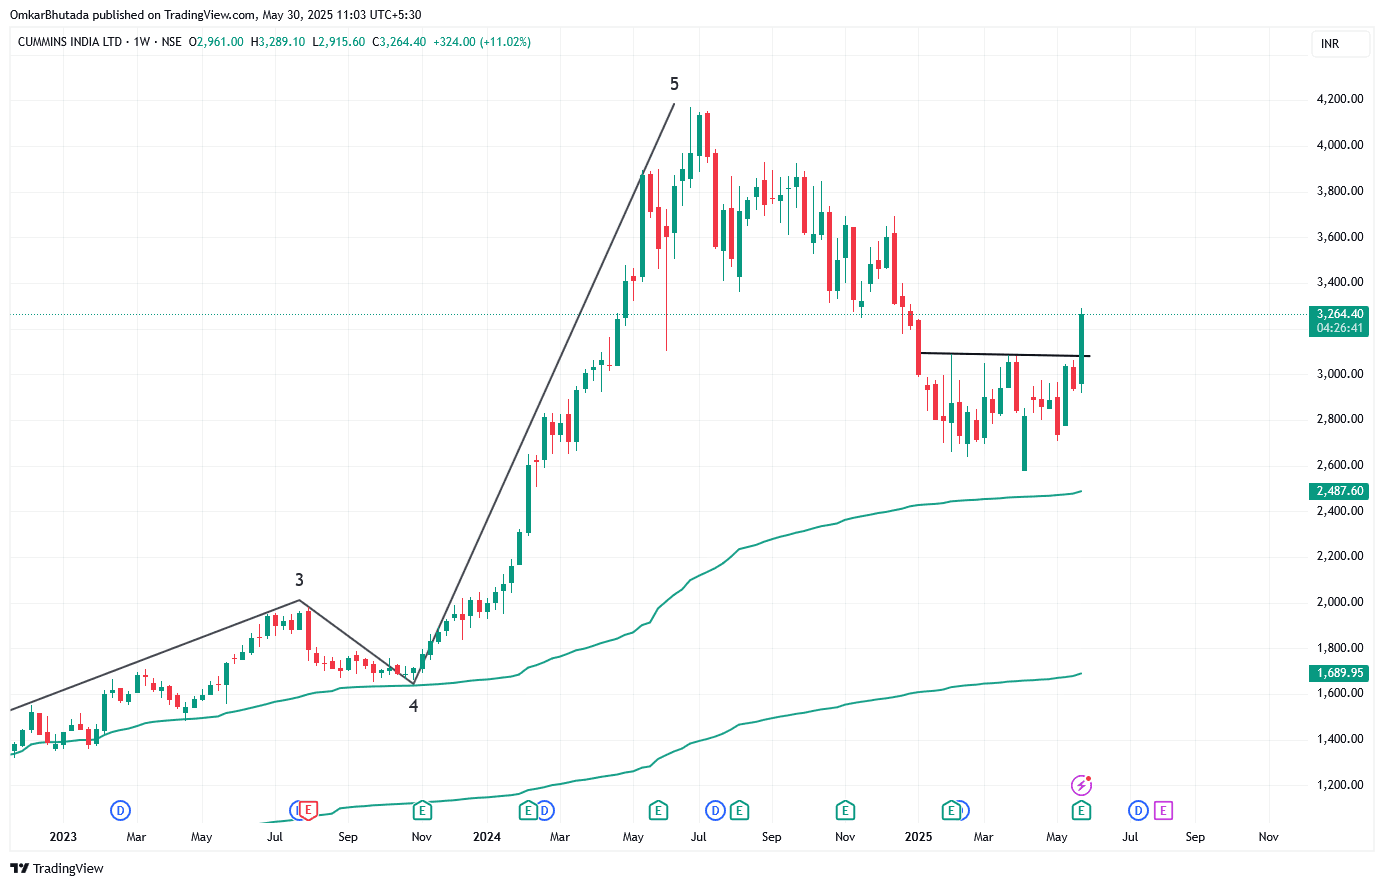The width and height of the screenshot is (1384, 886).
Task: Click the OmkarBhutada published header text
Action: pos(215,15)
